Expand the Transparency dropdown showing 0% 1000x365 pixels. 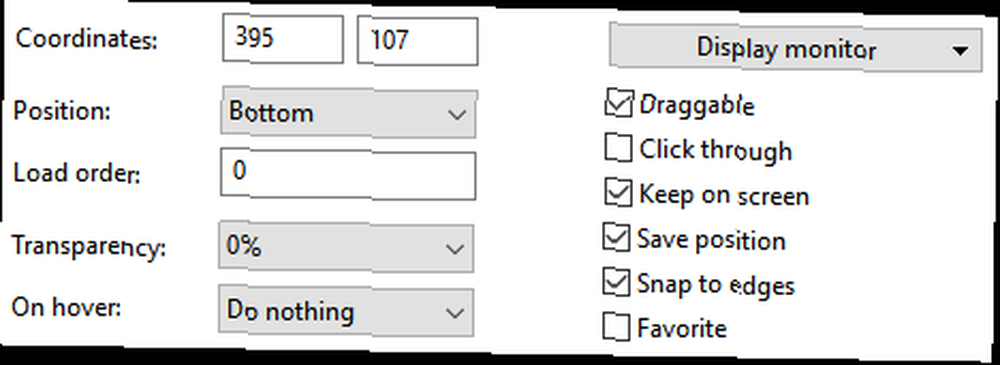point(346,247)
